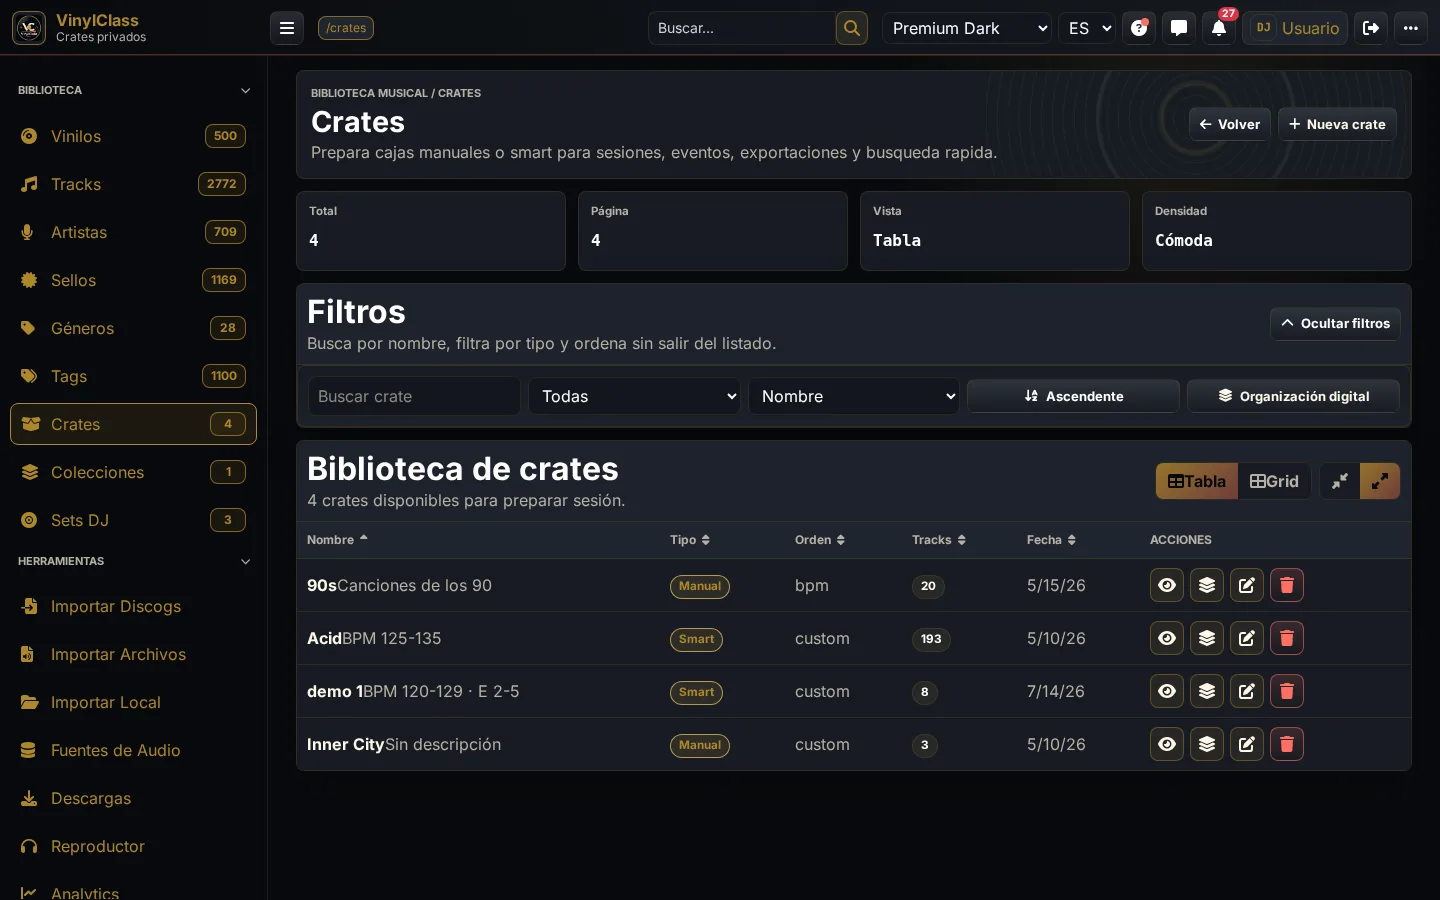Sort table by Tipo column
The height and width of the screenshot is (900, 1440).
[690, 540]
